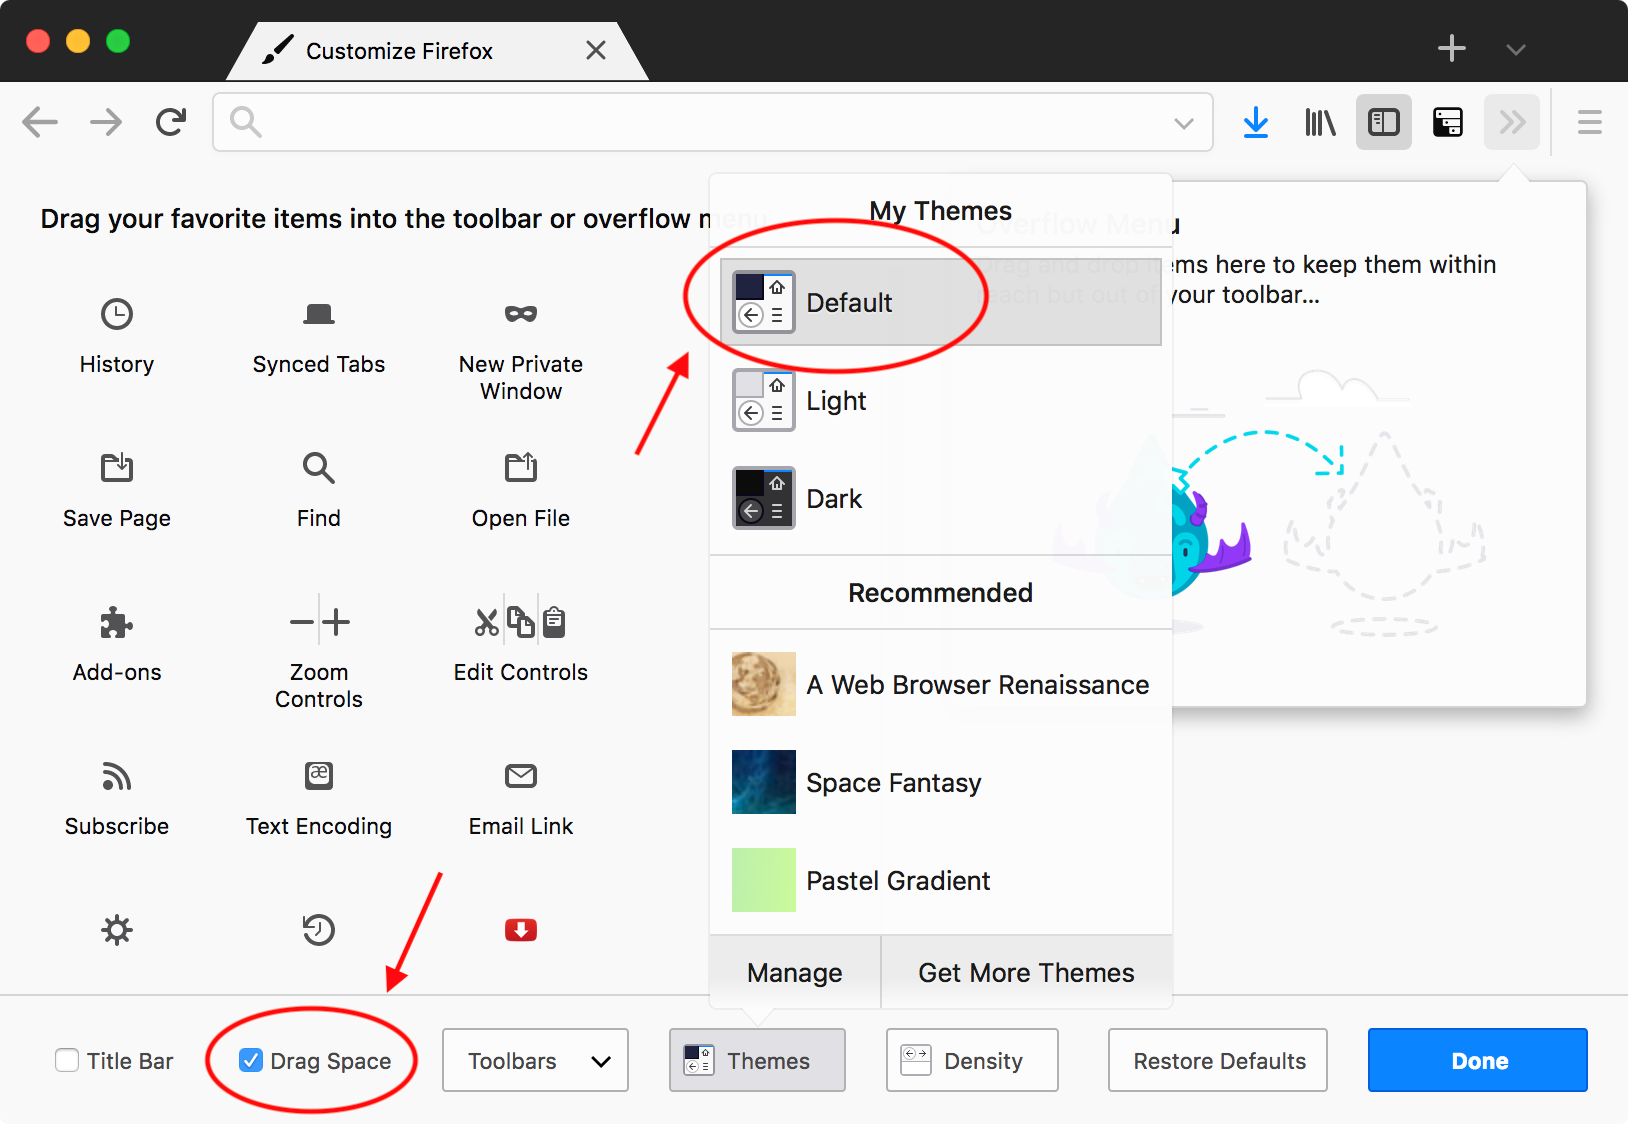
Task: Click the Back arrow in the toolbar
Action: 40,122
